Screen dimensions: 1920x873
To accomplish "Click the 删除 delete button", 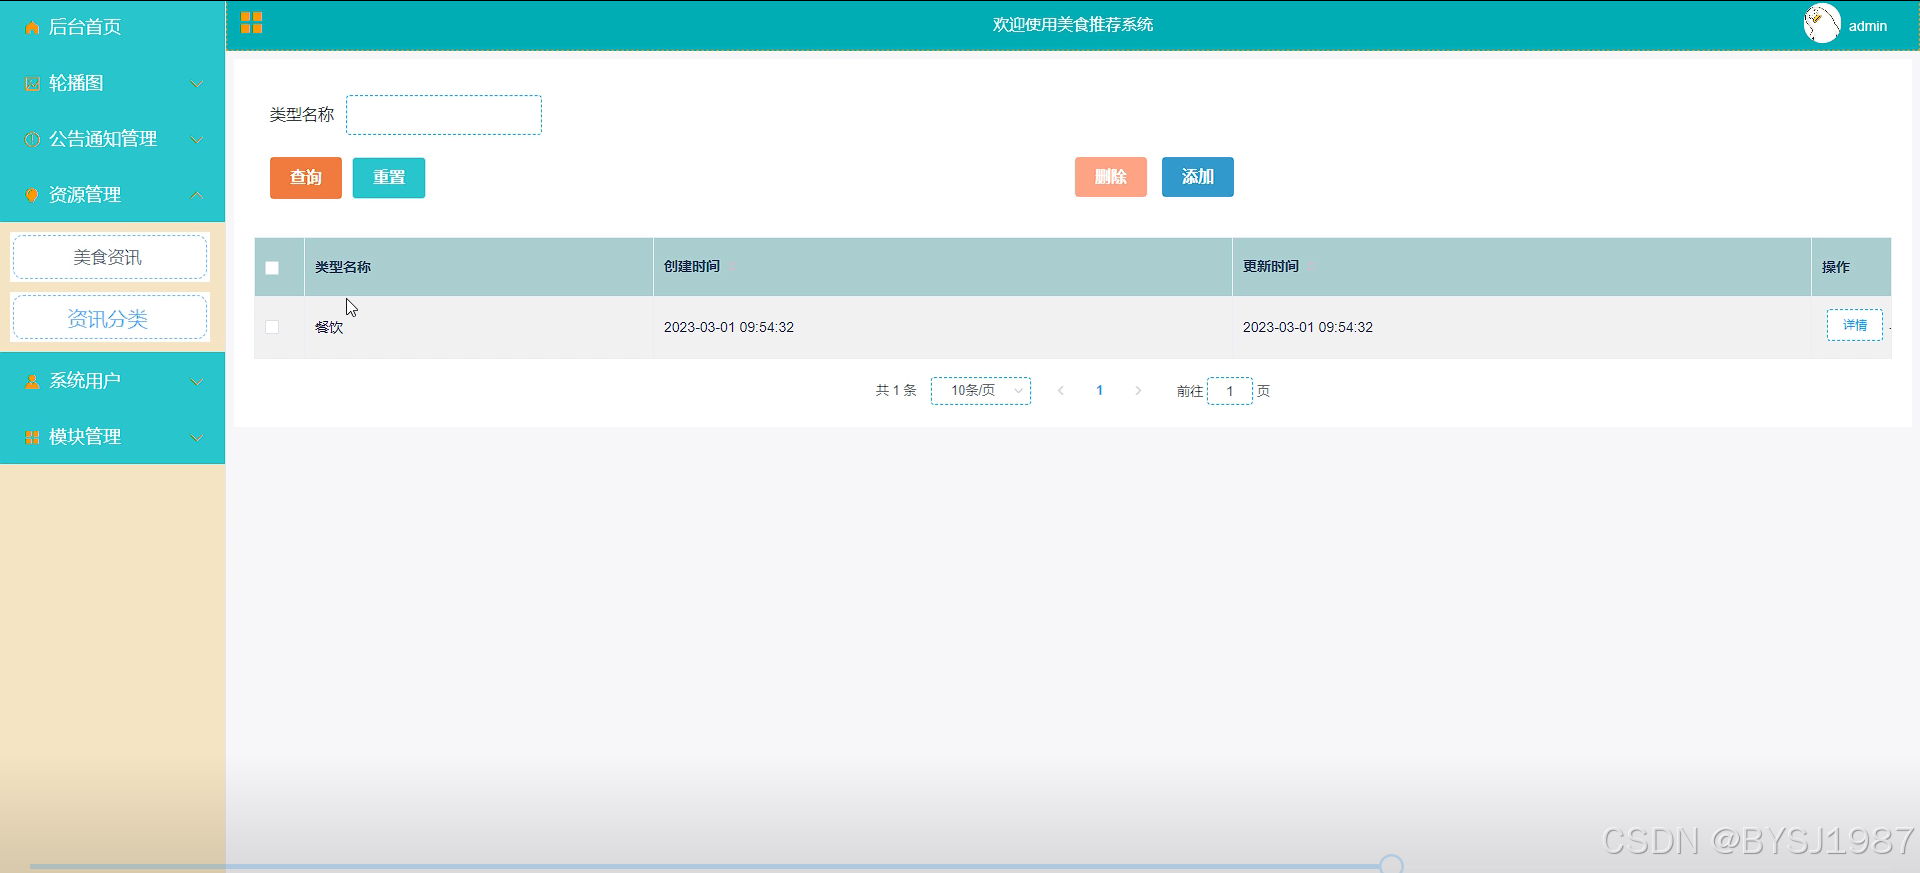I will [x=1111, y=177].
